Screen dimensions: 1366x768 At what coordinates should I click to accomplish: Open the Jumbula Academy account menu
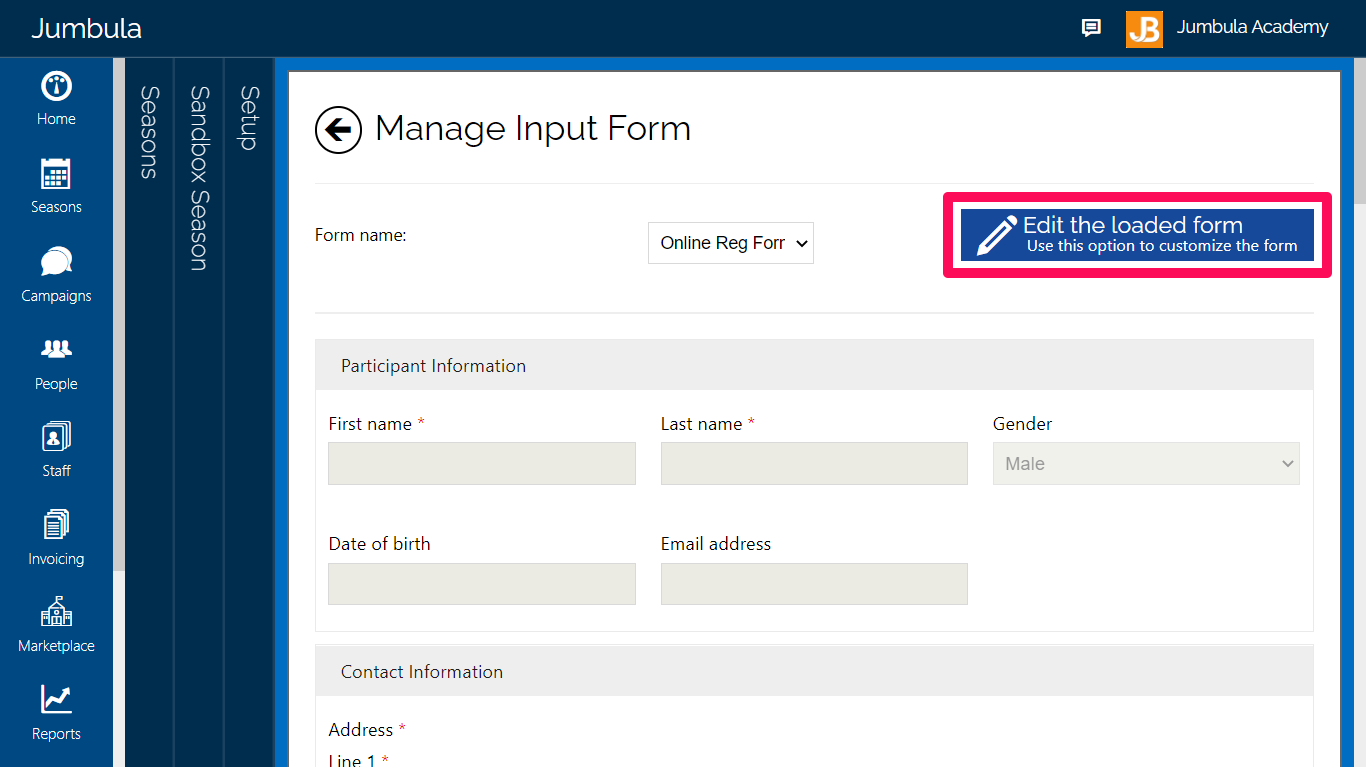pyautogui.click(x=1252, y=27)
